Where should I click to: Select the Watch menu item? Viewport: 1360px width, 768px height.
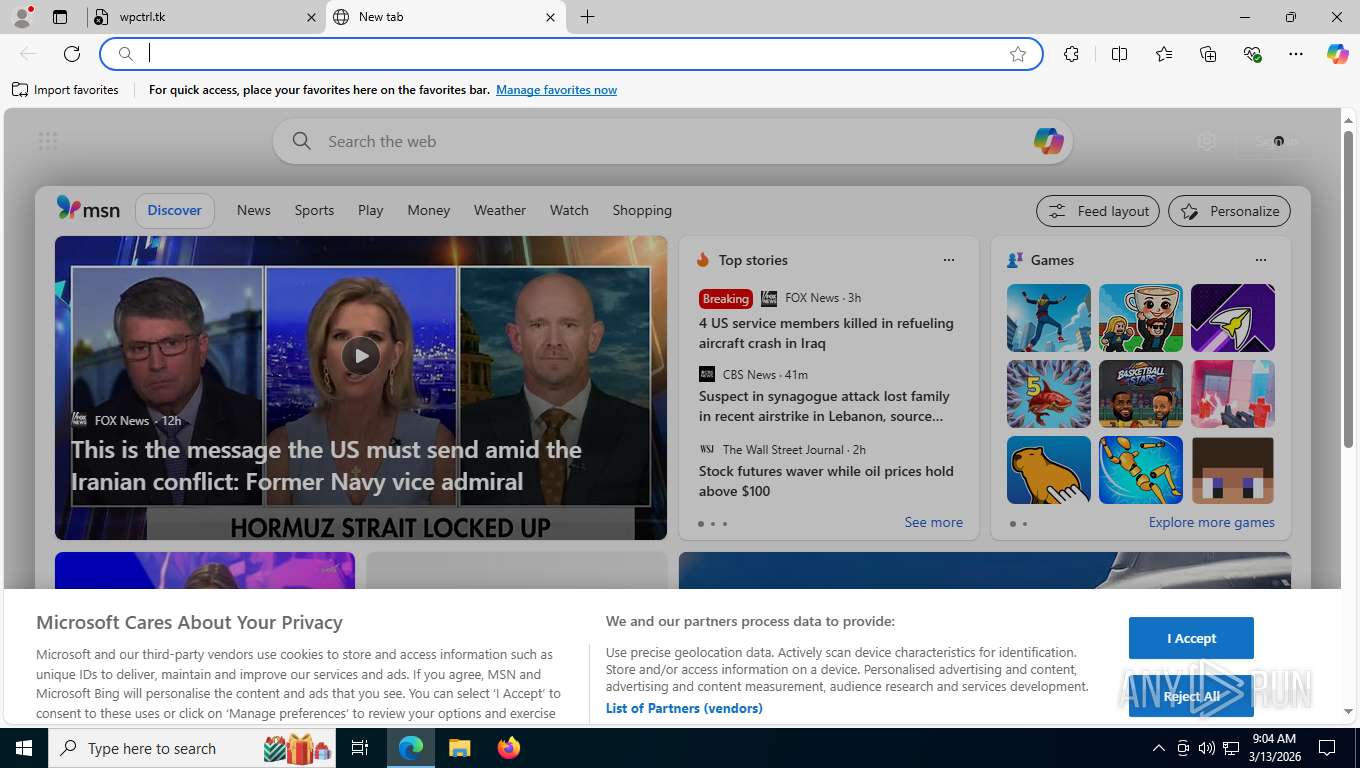pyautogui.click(x=569, y=210)
